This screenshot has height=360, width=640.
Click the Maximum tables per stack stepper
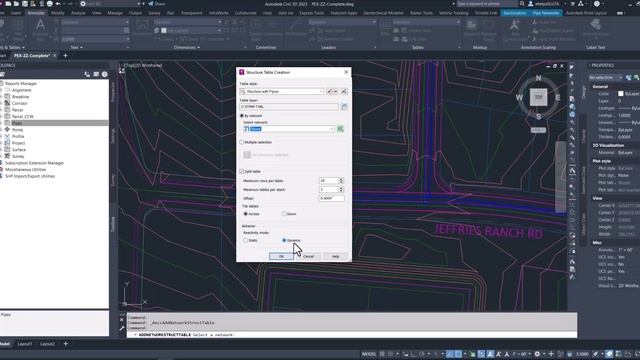tap(341, 189)
